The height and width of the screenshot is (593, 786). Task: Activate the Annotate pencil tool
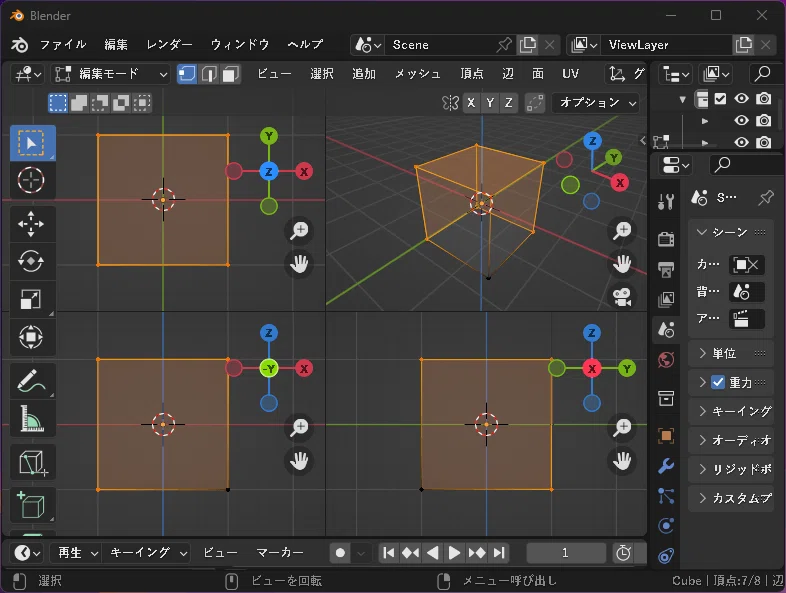pos(31,381)
